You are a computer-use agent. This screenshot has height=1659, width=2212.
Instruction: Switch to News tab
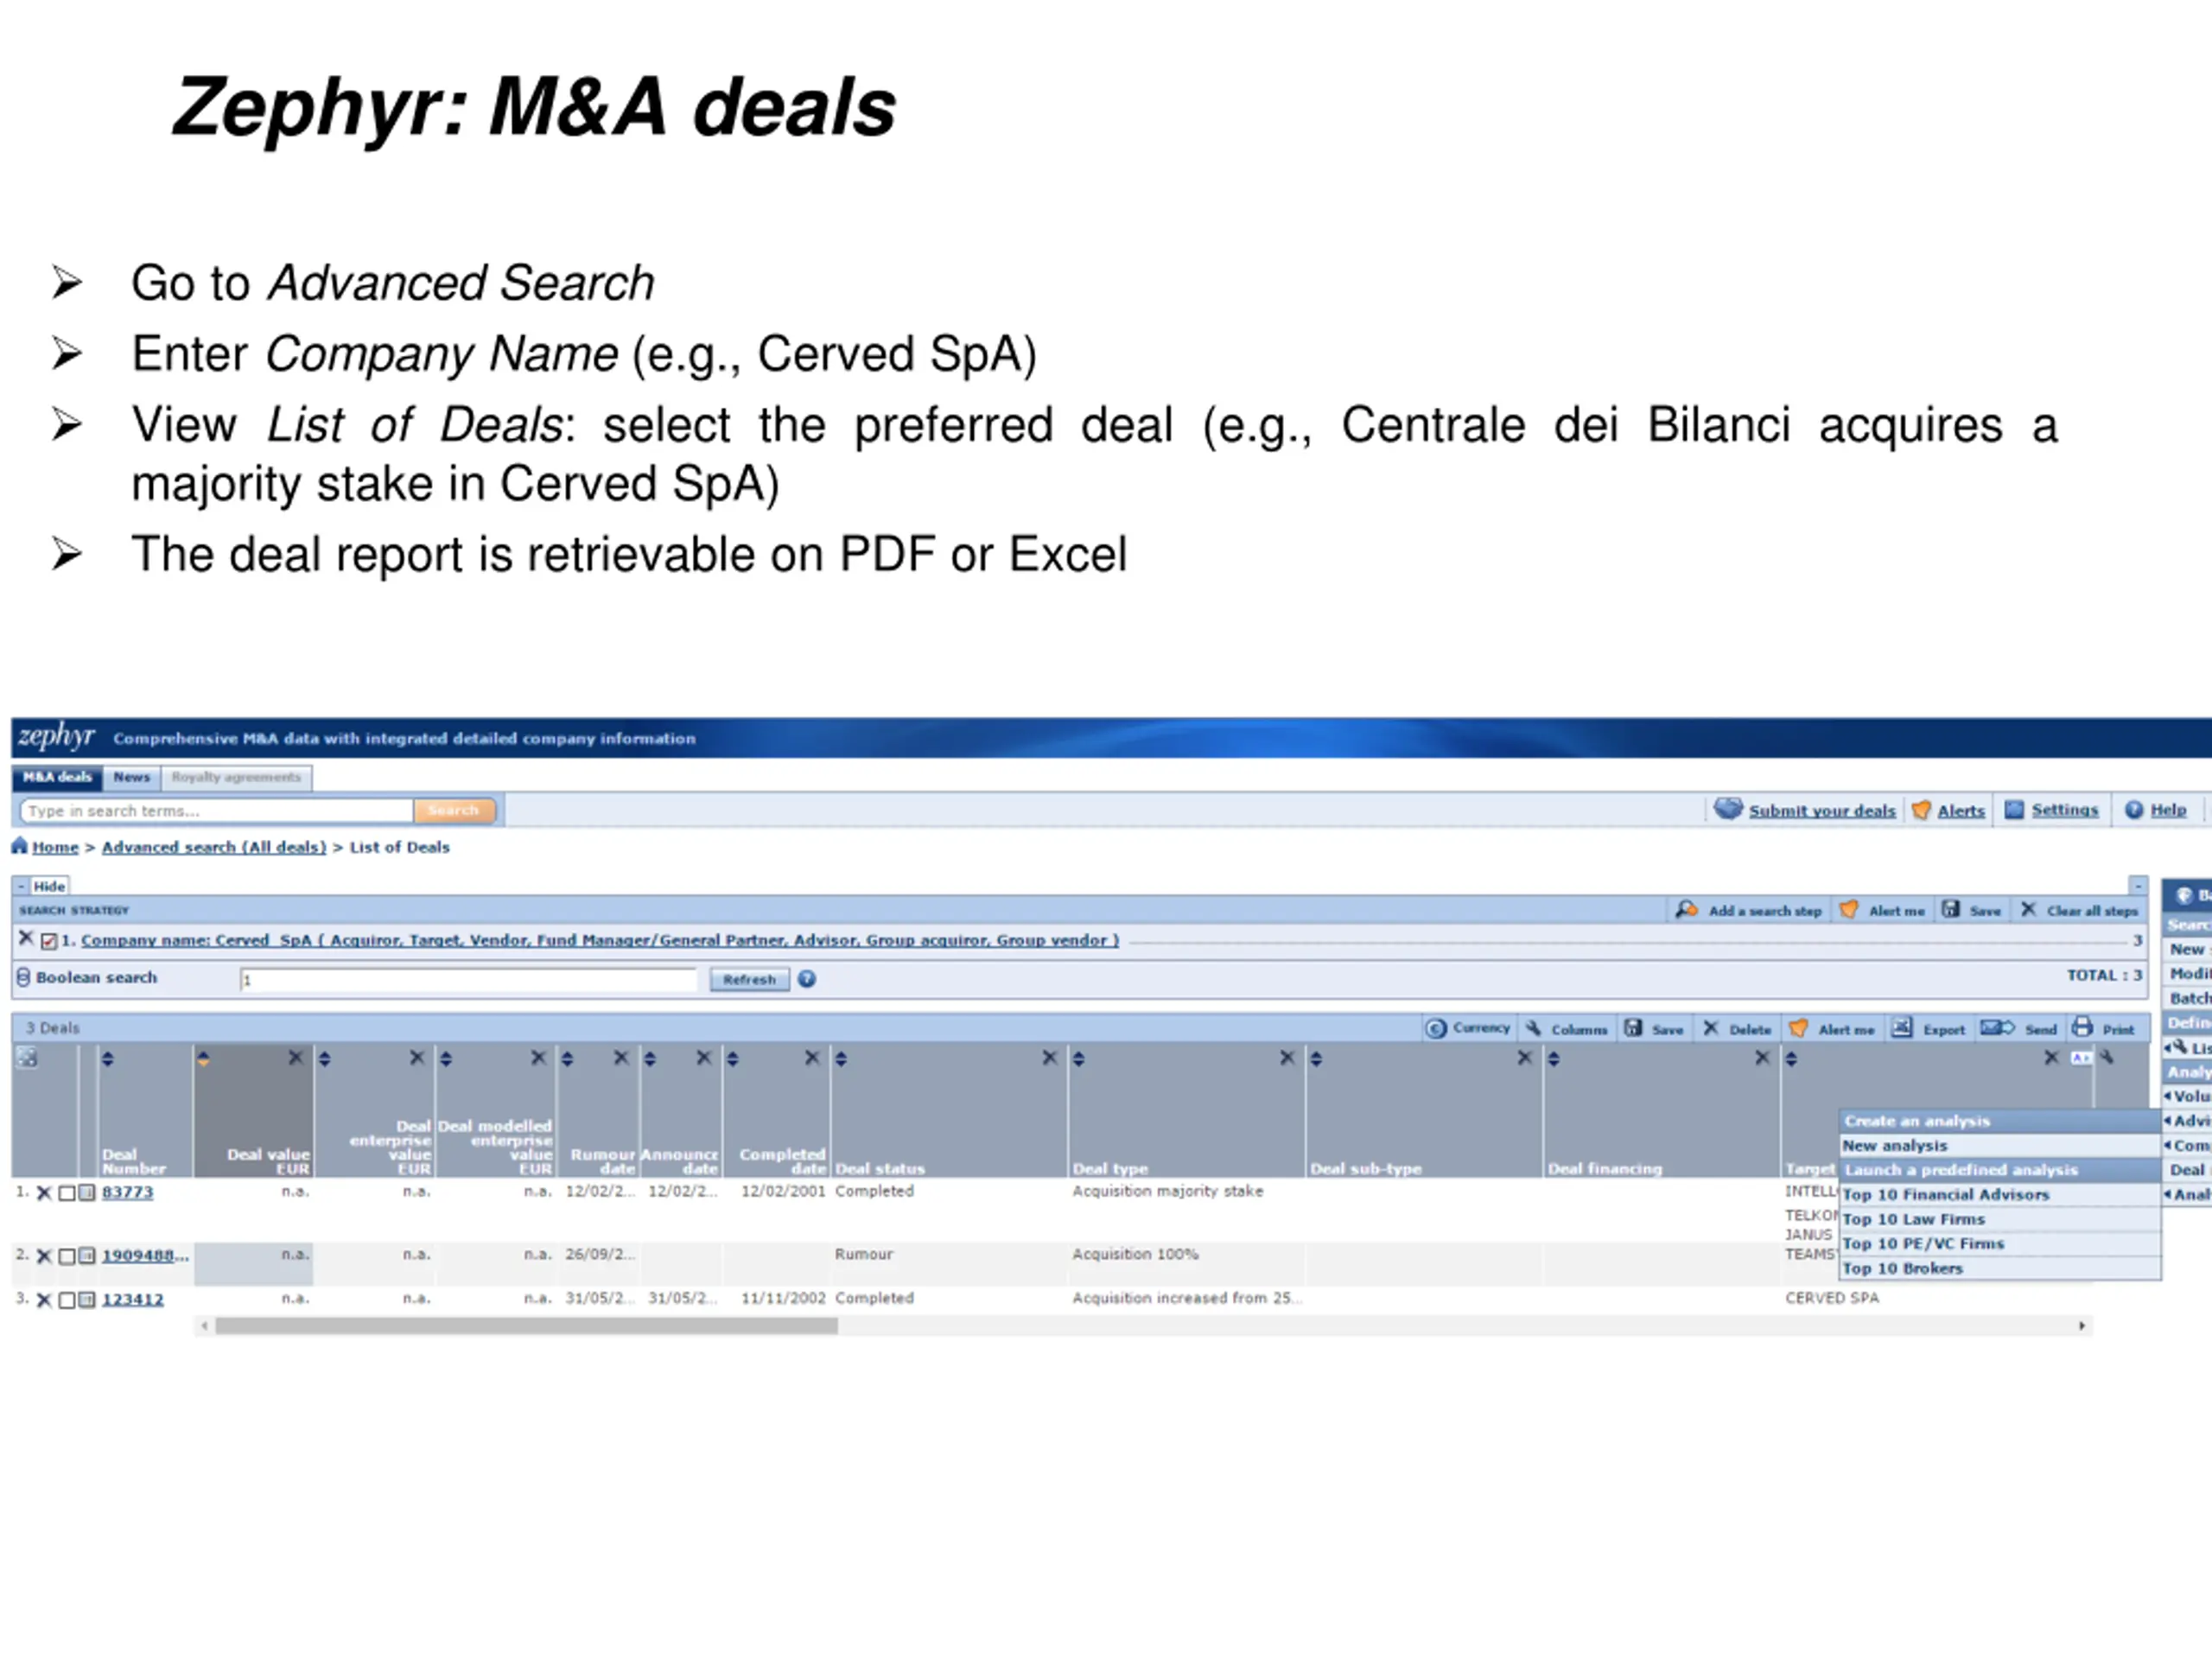coord(131,777)
